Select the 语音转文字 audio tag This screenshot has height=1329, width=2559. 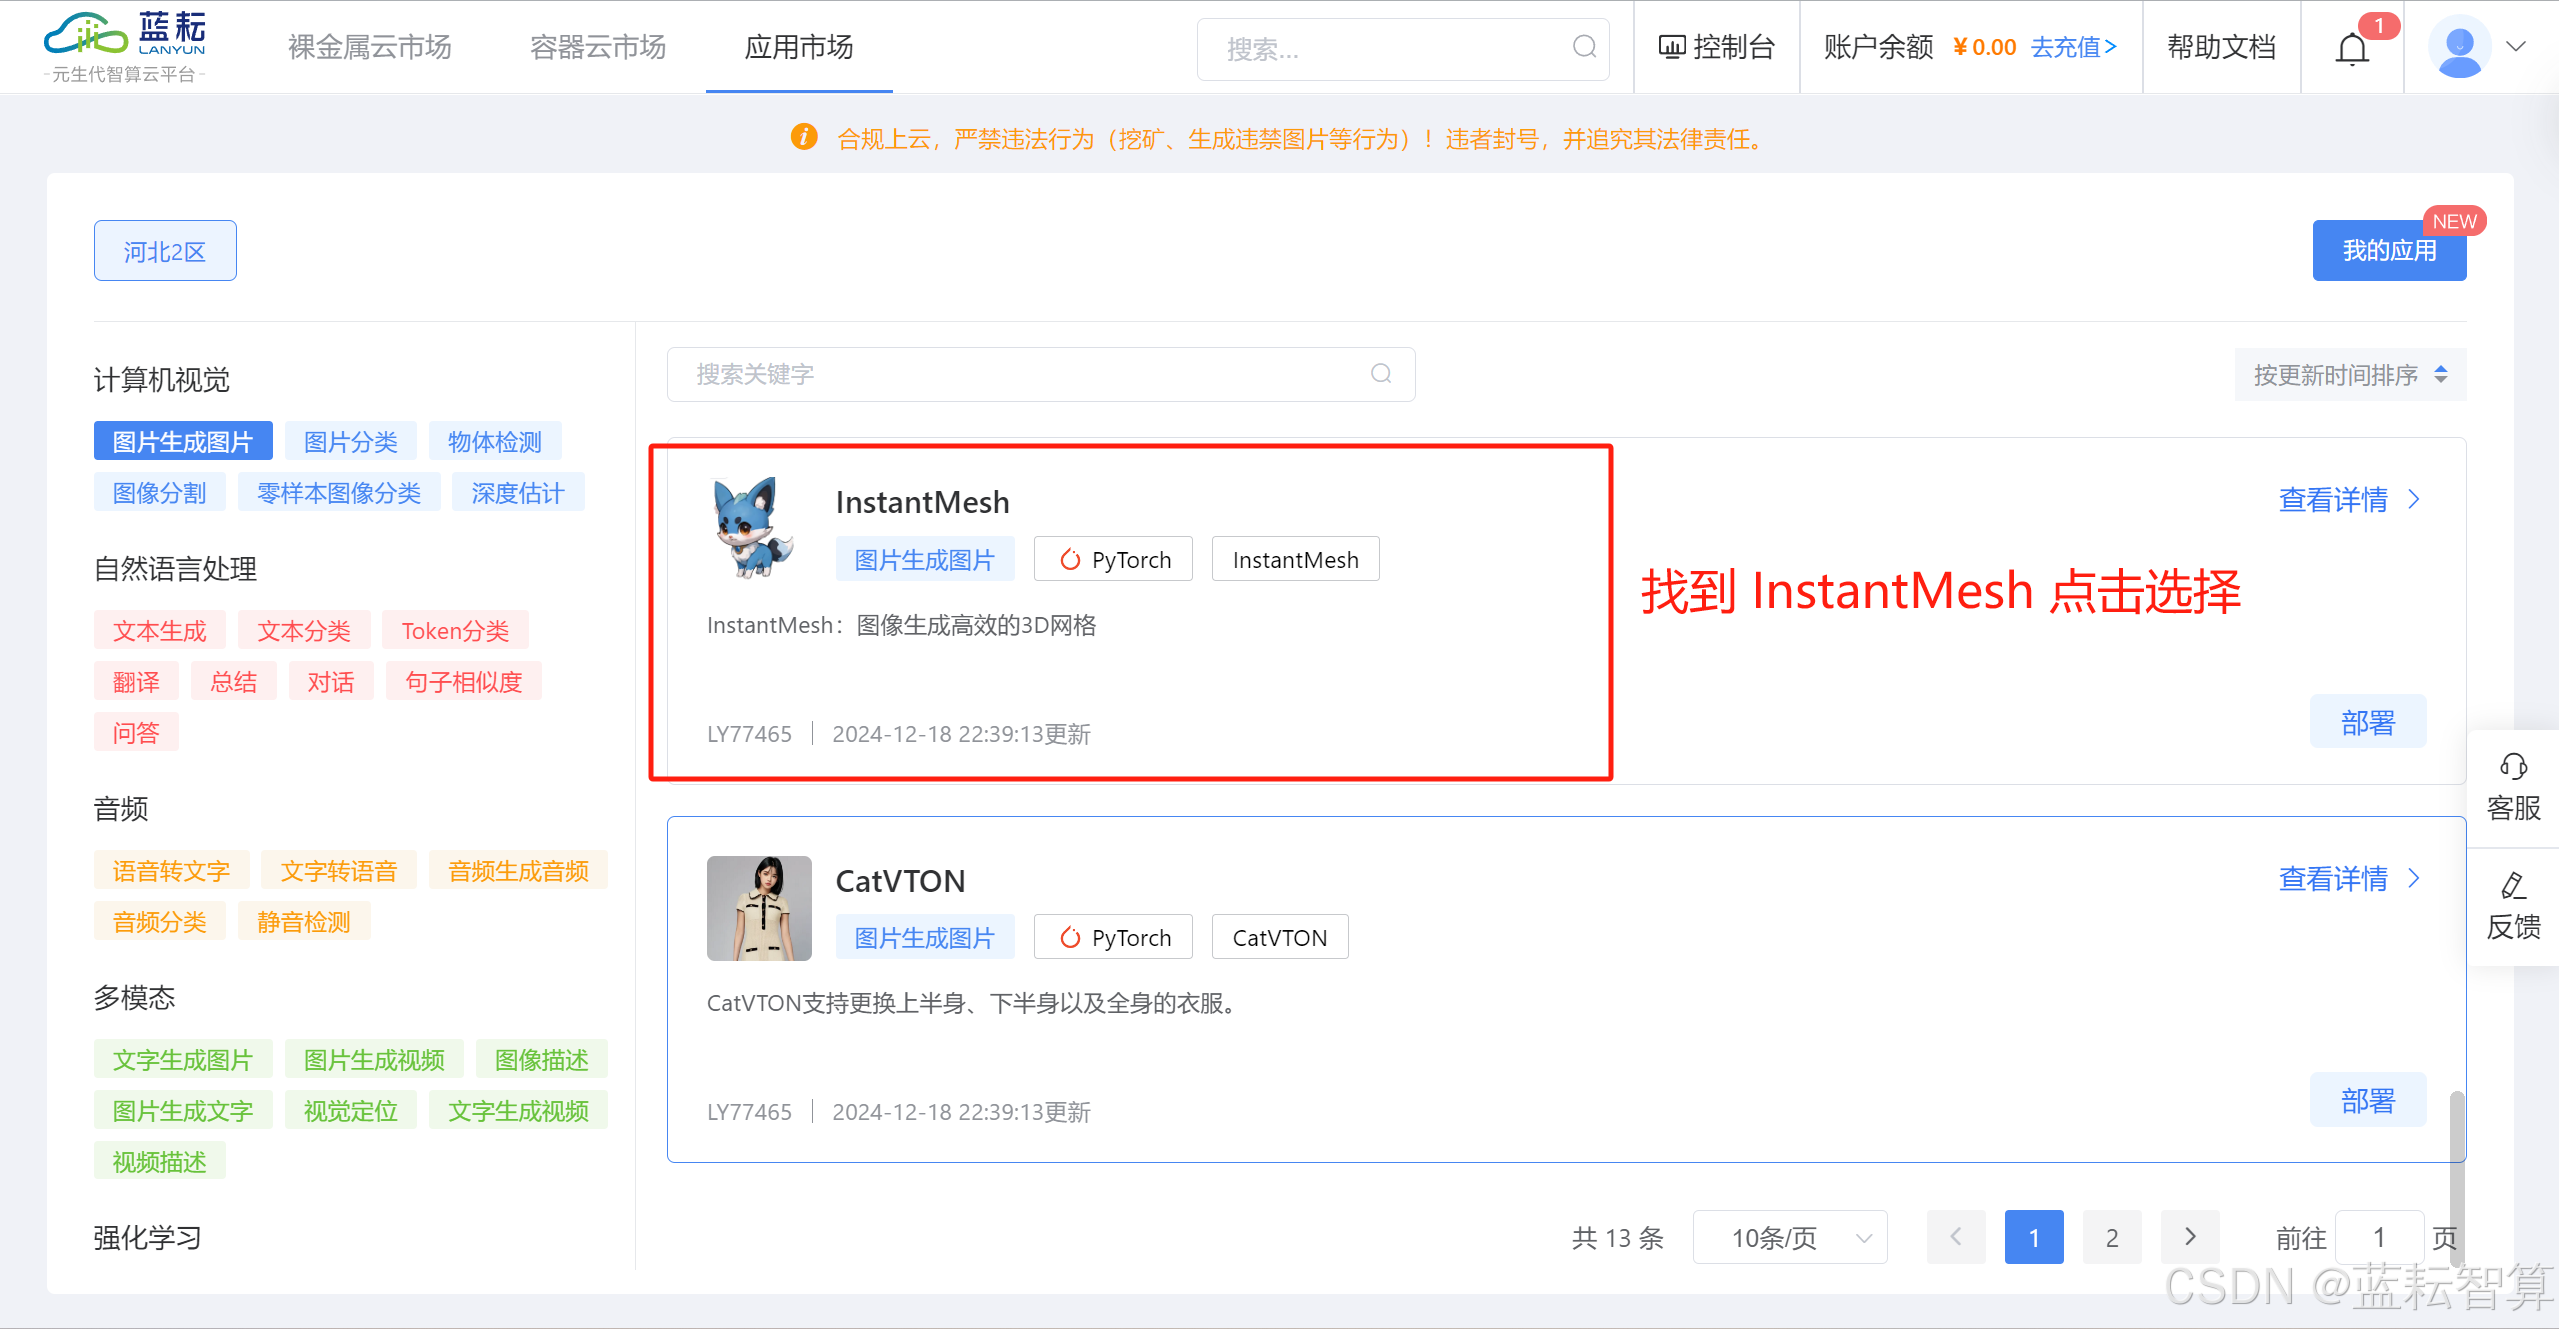(x=171, y=870)
